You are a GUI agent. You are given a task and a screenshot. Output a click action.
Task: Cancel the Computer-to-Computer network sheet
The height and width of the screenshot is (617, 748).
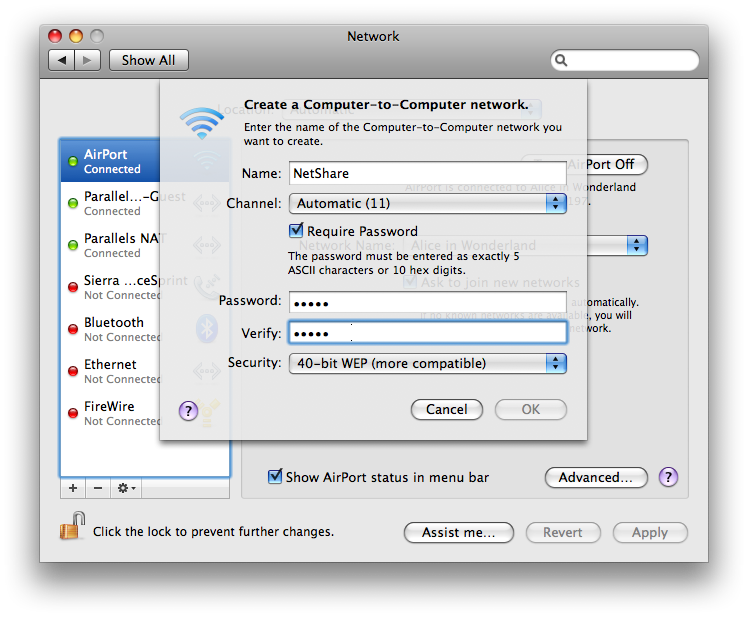click(x=447, y=409)
